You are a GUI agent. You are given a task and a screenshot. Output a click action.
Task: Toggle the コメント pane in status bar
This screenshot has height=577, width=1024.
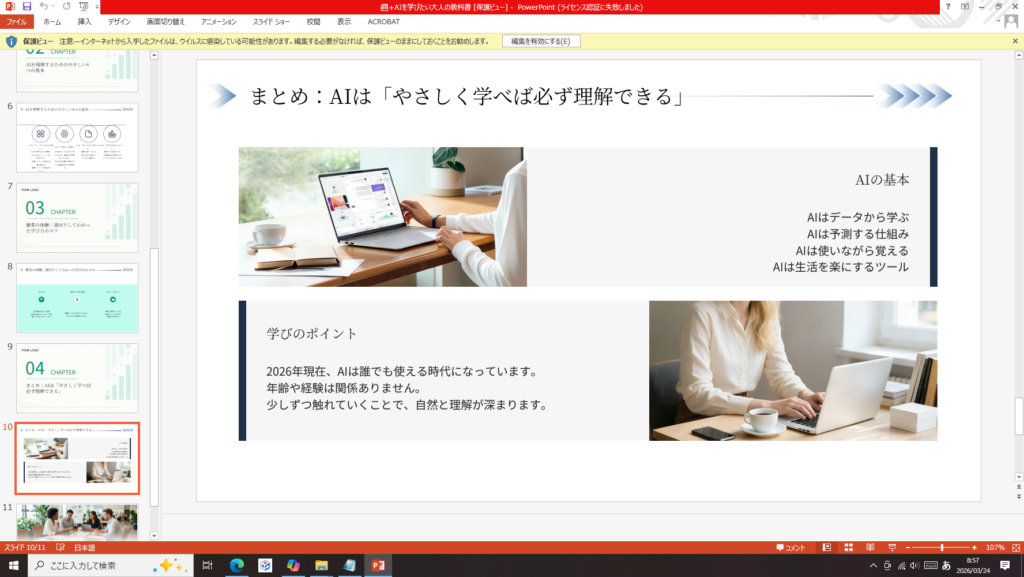(x=790, y=548)
